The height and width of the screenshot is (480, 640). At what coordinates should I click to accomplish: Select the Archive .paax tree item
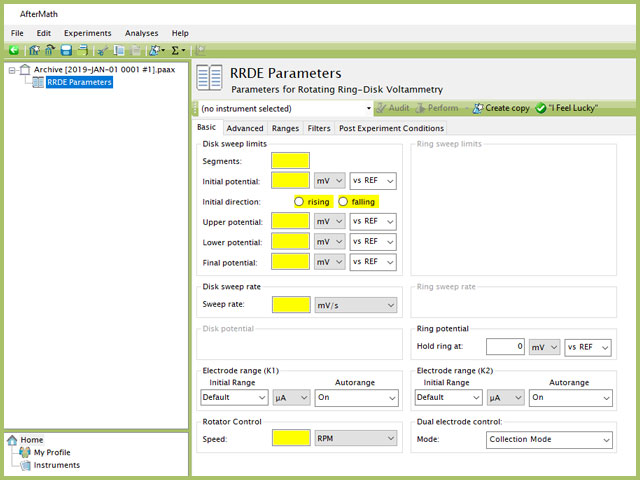click(104, 69)
